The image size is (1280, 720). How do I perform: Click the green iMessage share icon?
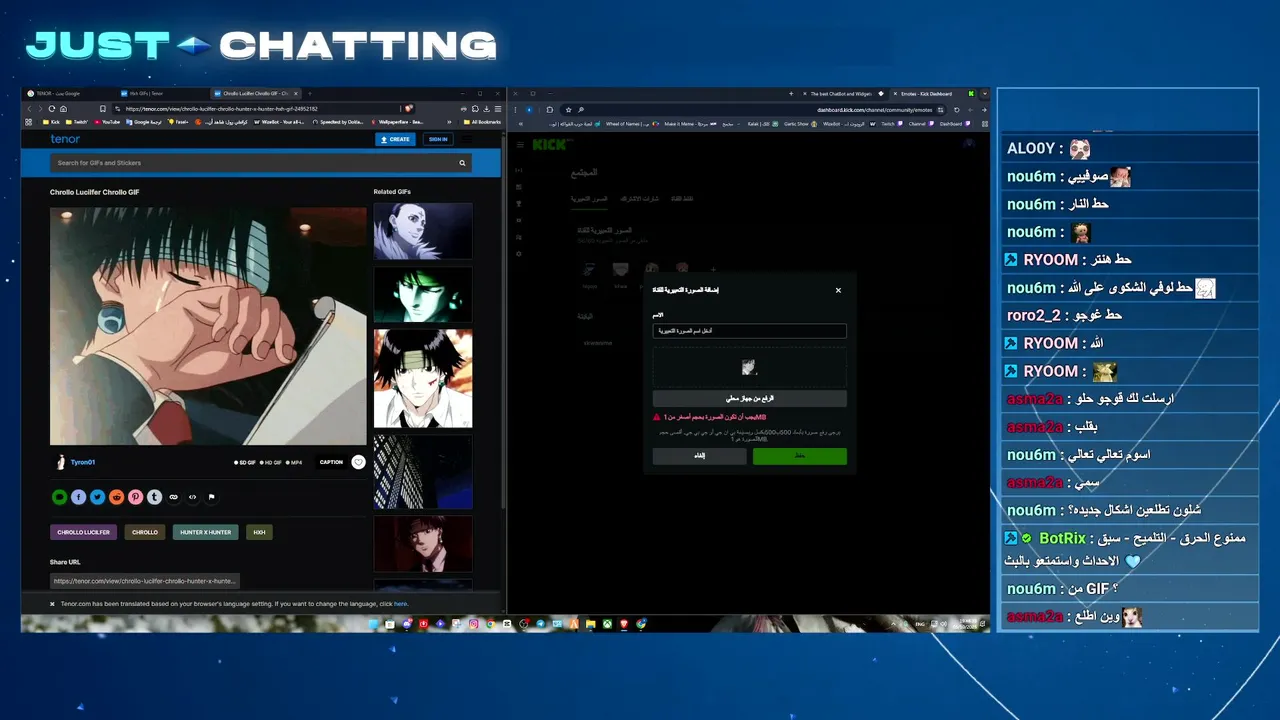tap(59, 497)
